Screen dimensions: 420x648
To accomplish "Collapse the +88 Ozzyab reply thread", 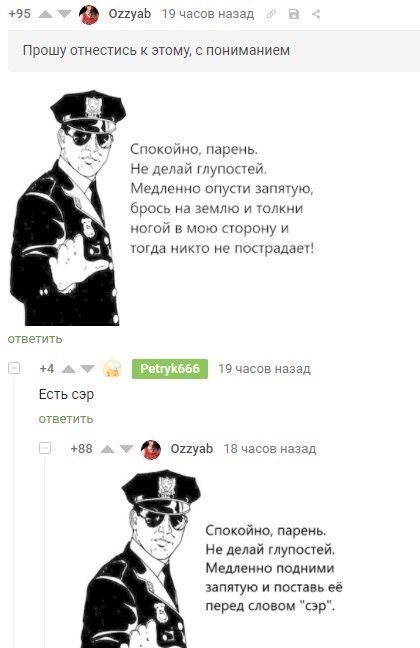I will (45, 448).
